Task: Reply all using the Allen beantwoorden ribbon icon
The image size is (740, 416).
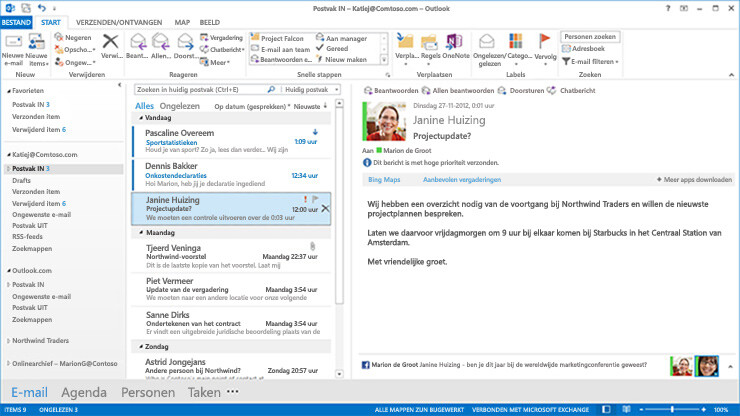Action: (160, 42)
